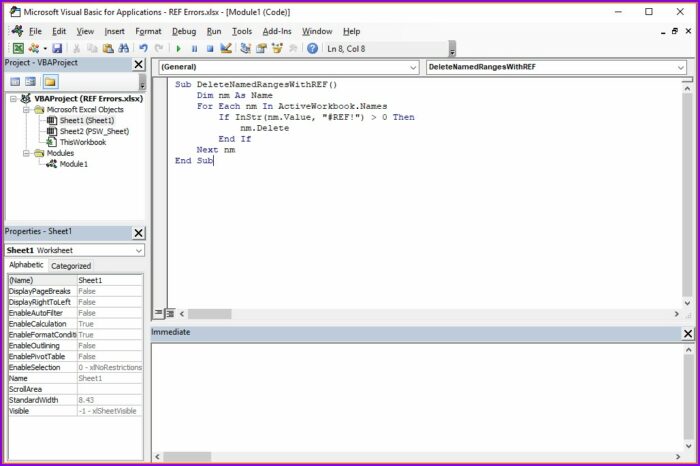Click the Procedure View button in code pane
Screen dimensions: 700x466
(158, 313)
